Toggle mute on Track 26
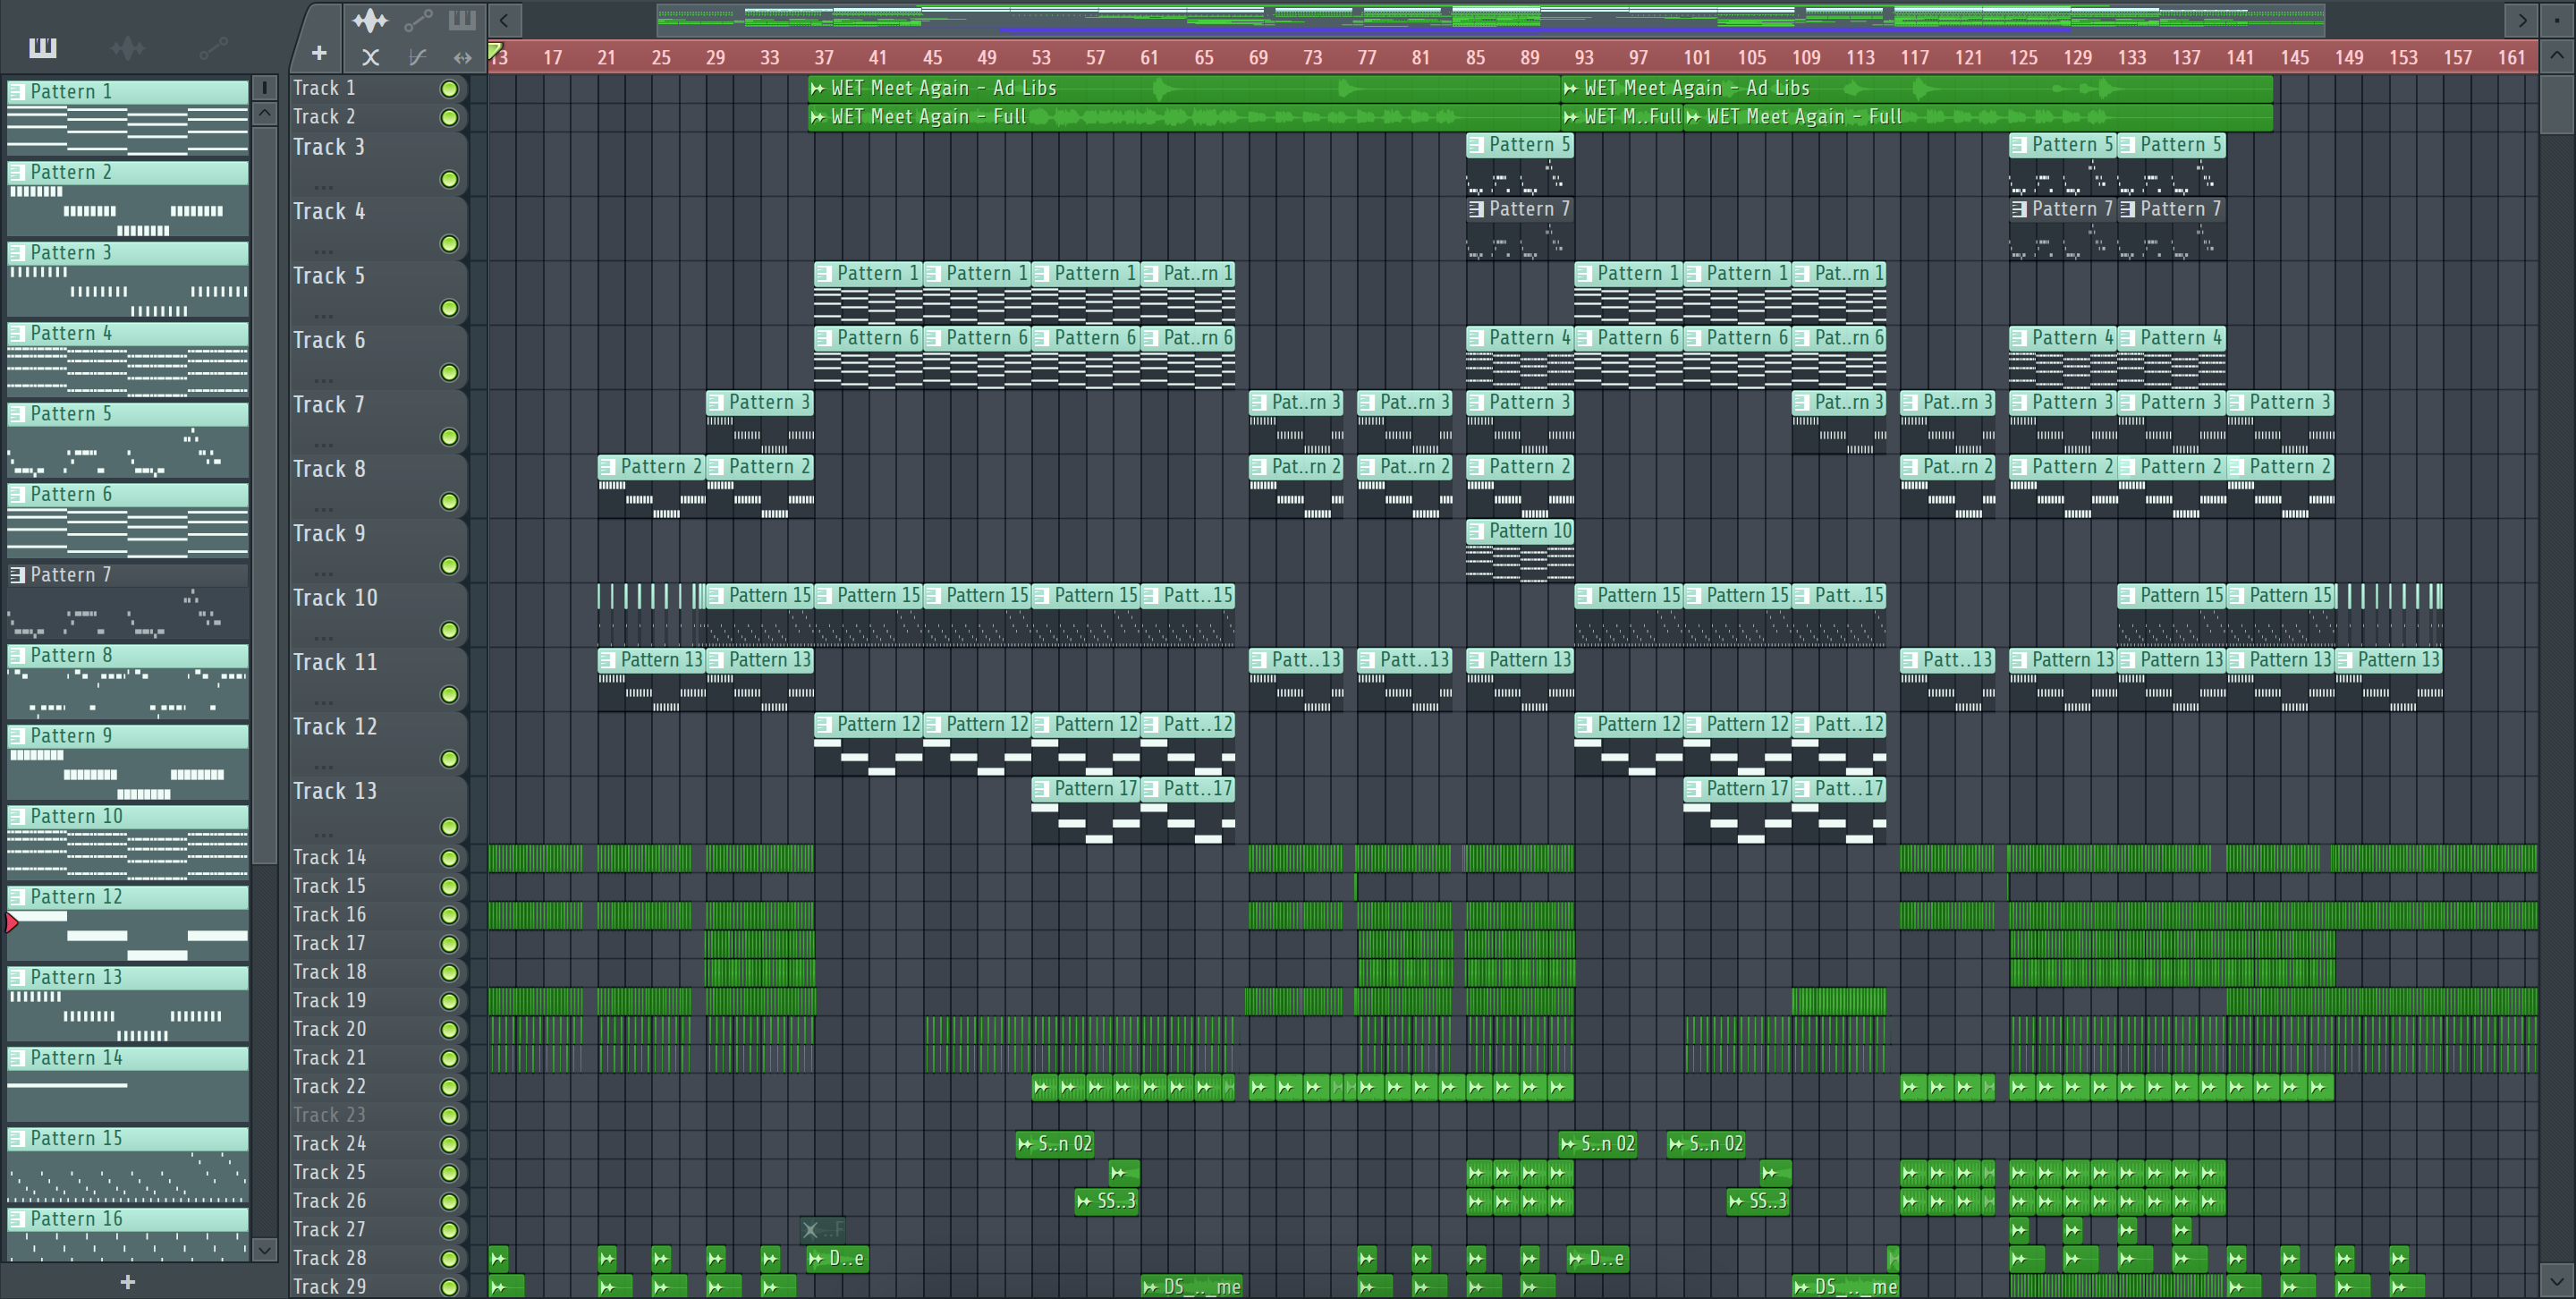 click(x=450, y=1201)
